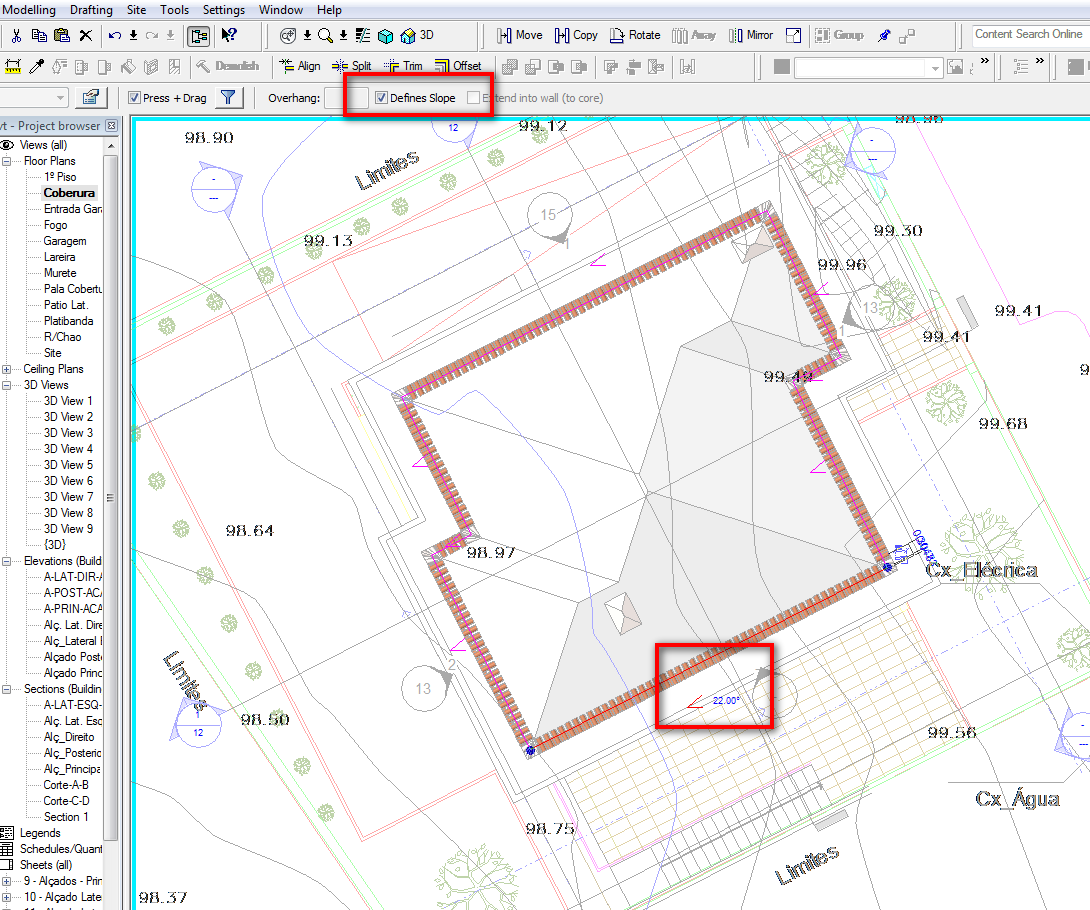Delete selection with the X icon
Viewport: 1090px width, 910px height.
pyautogui.click(x=86, y=35)
